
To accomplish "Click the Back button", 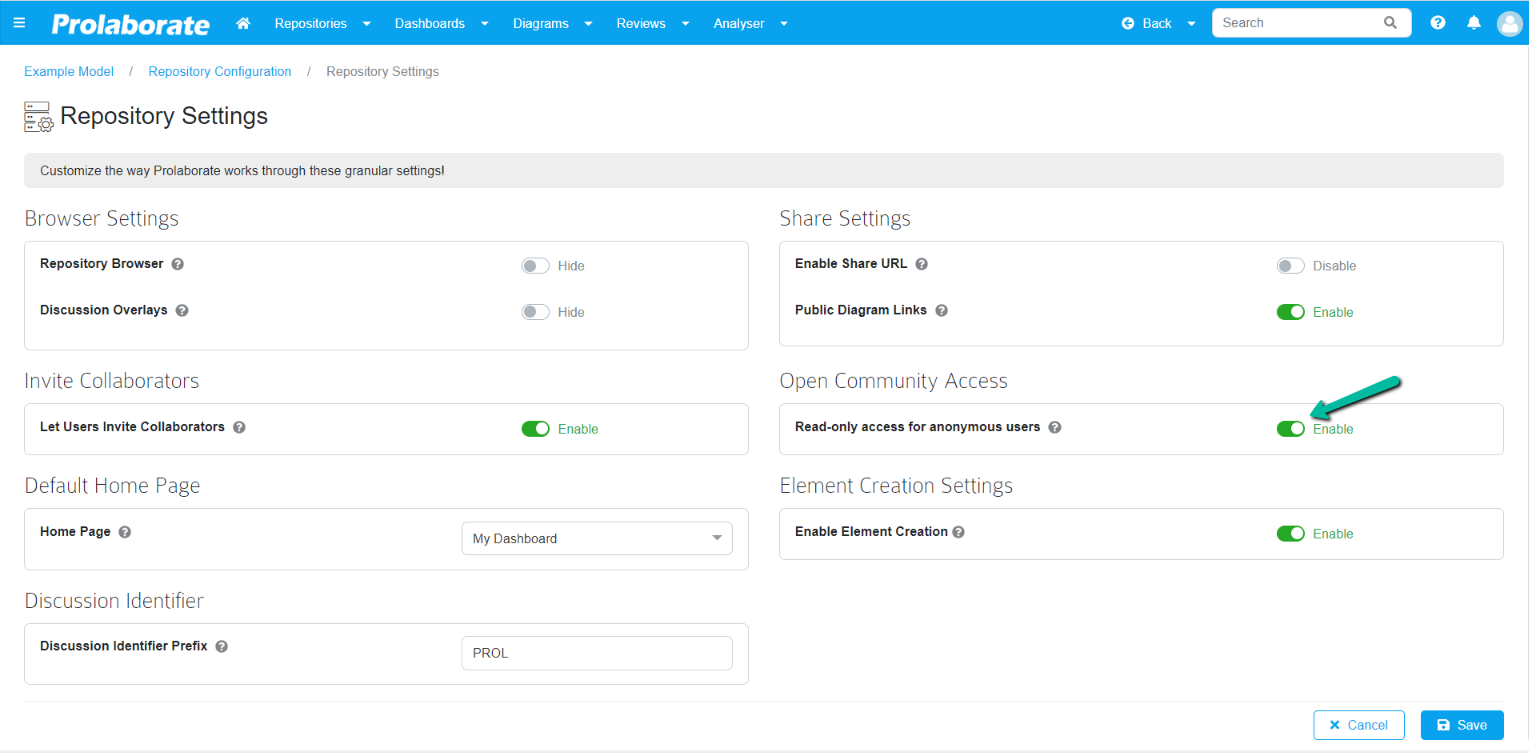I will [1147, 23].
